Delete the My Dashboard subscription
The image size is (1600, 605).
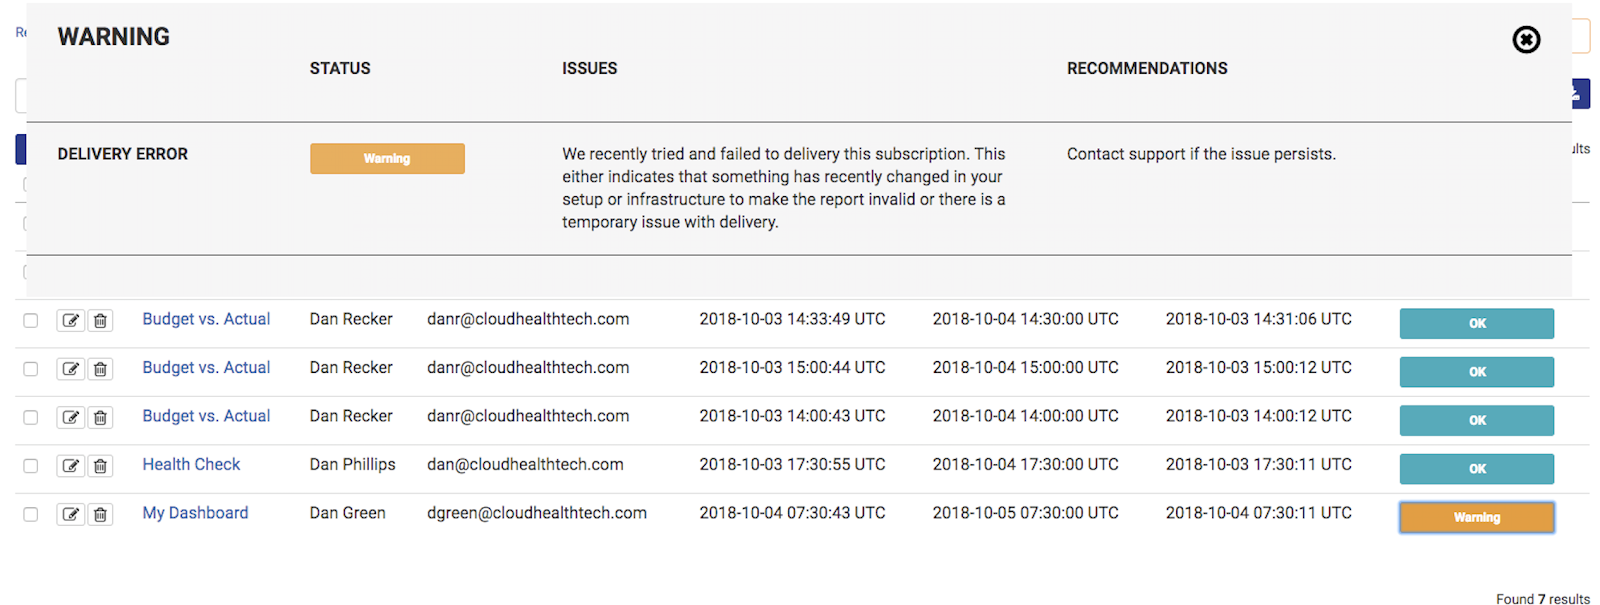[100, 514]
